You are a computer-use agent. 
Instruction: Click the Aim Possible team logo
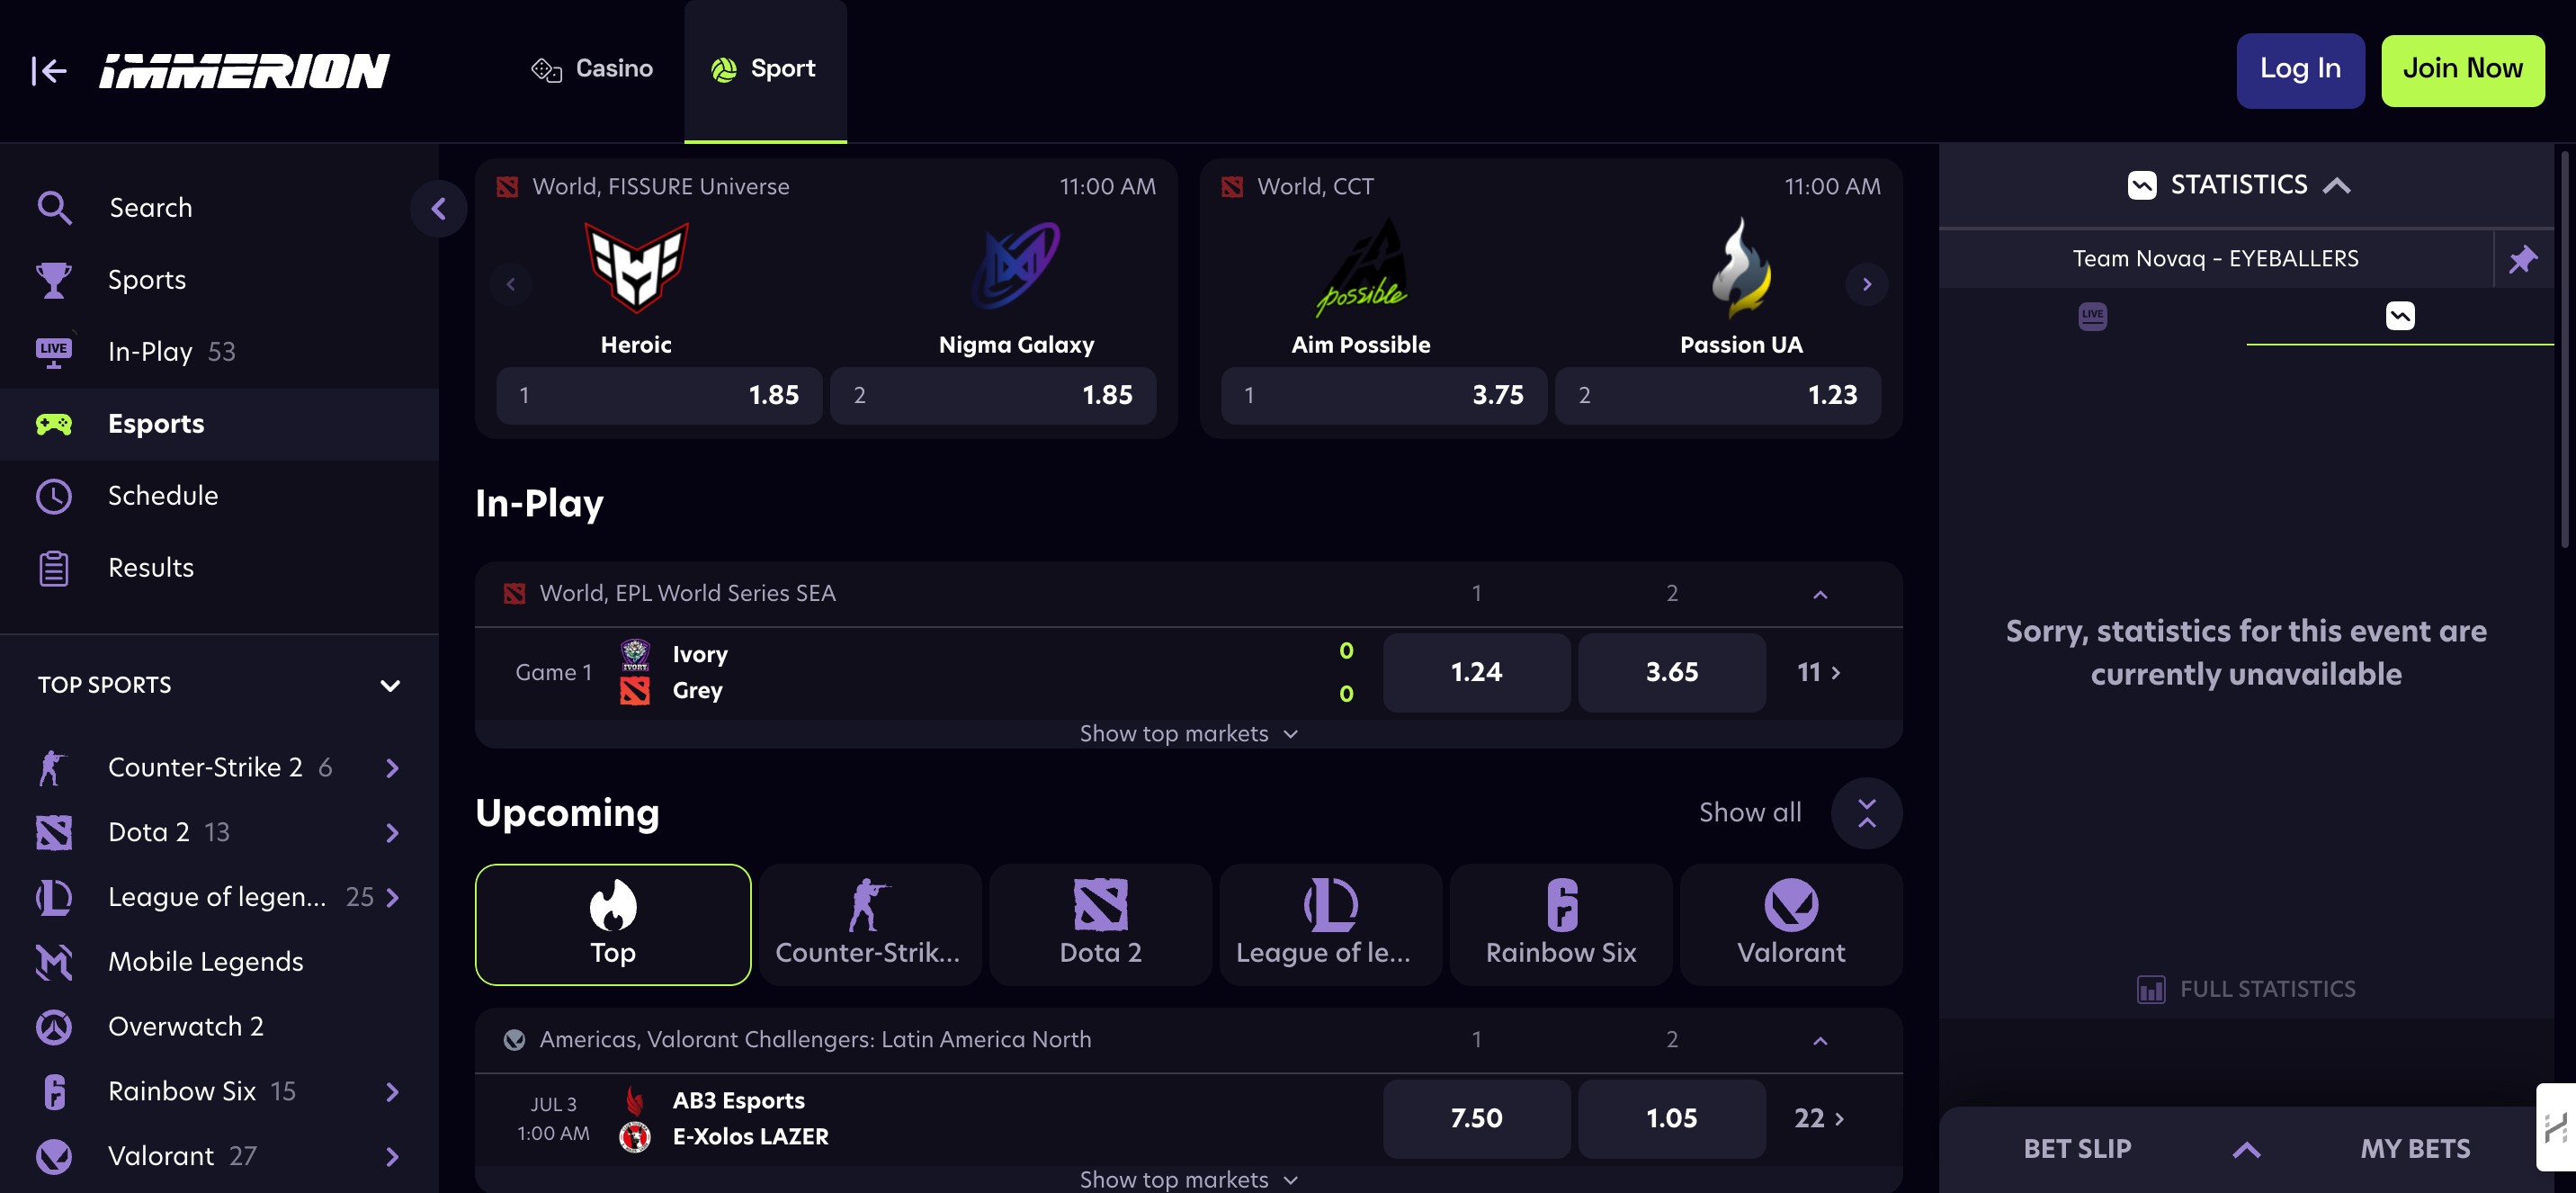[1361, 266]
